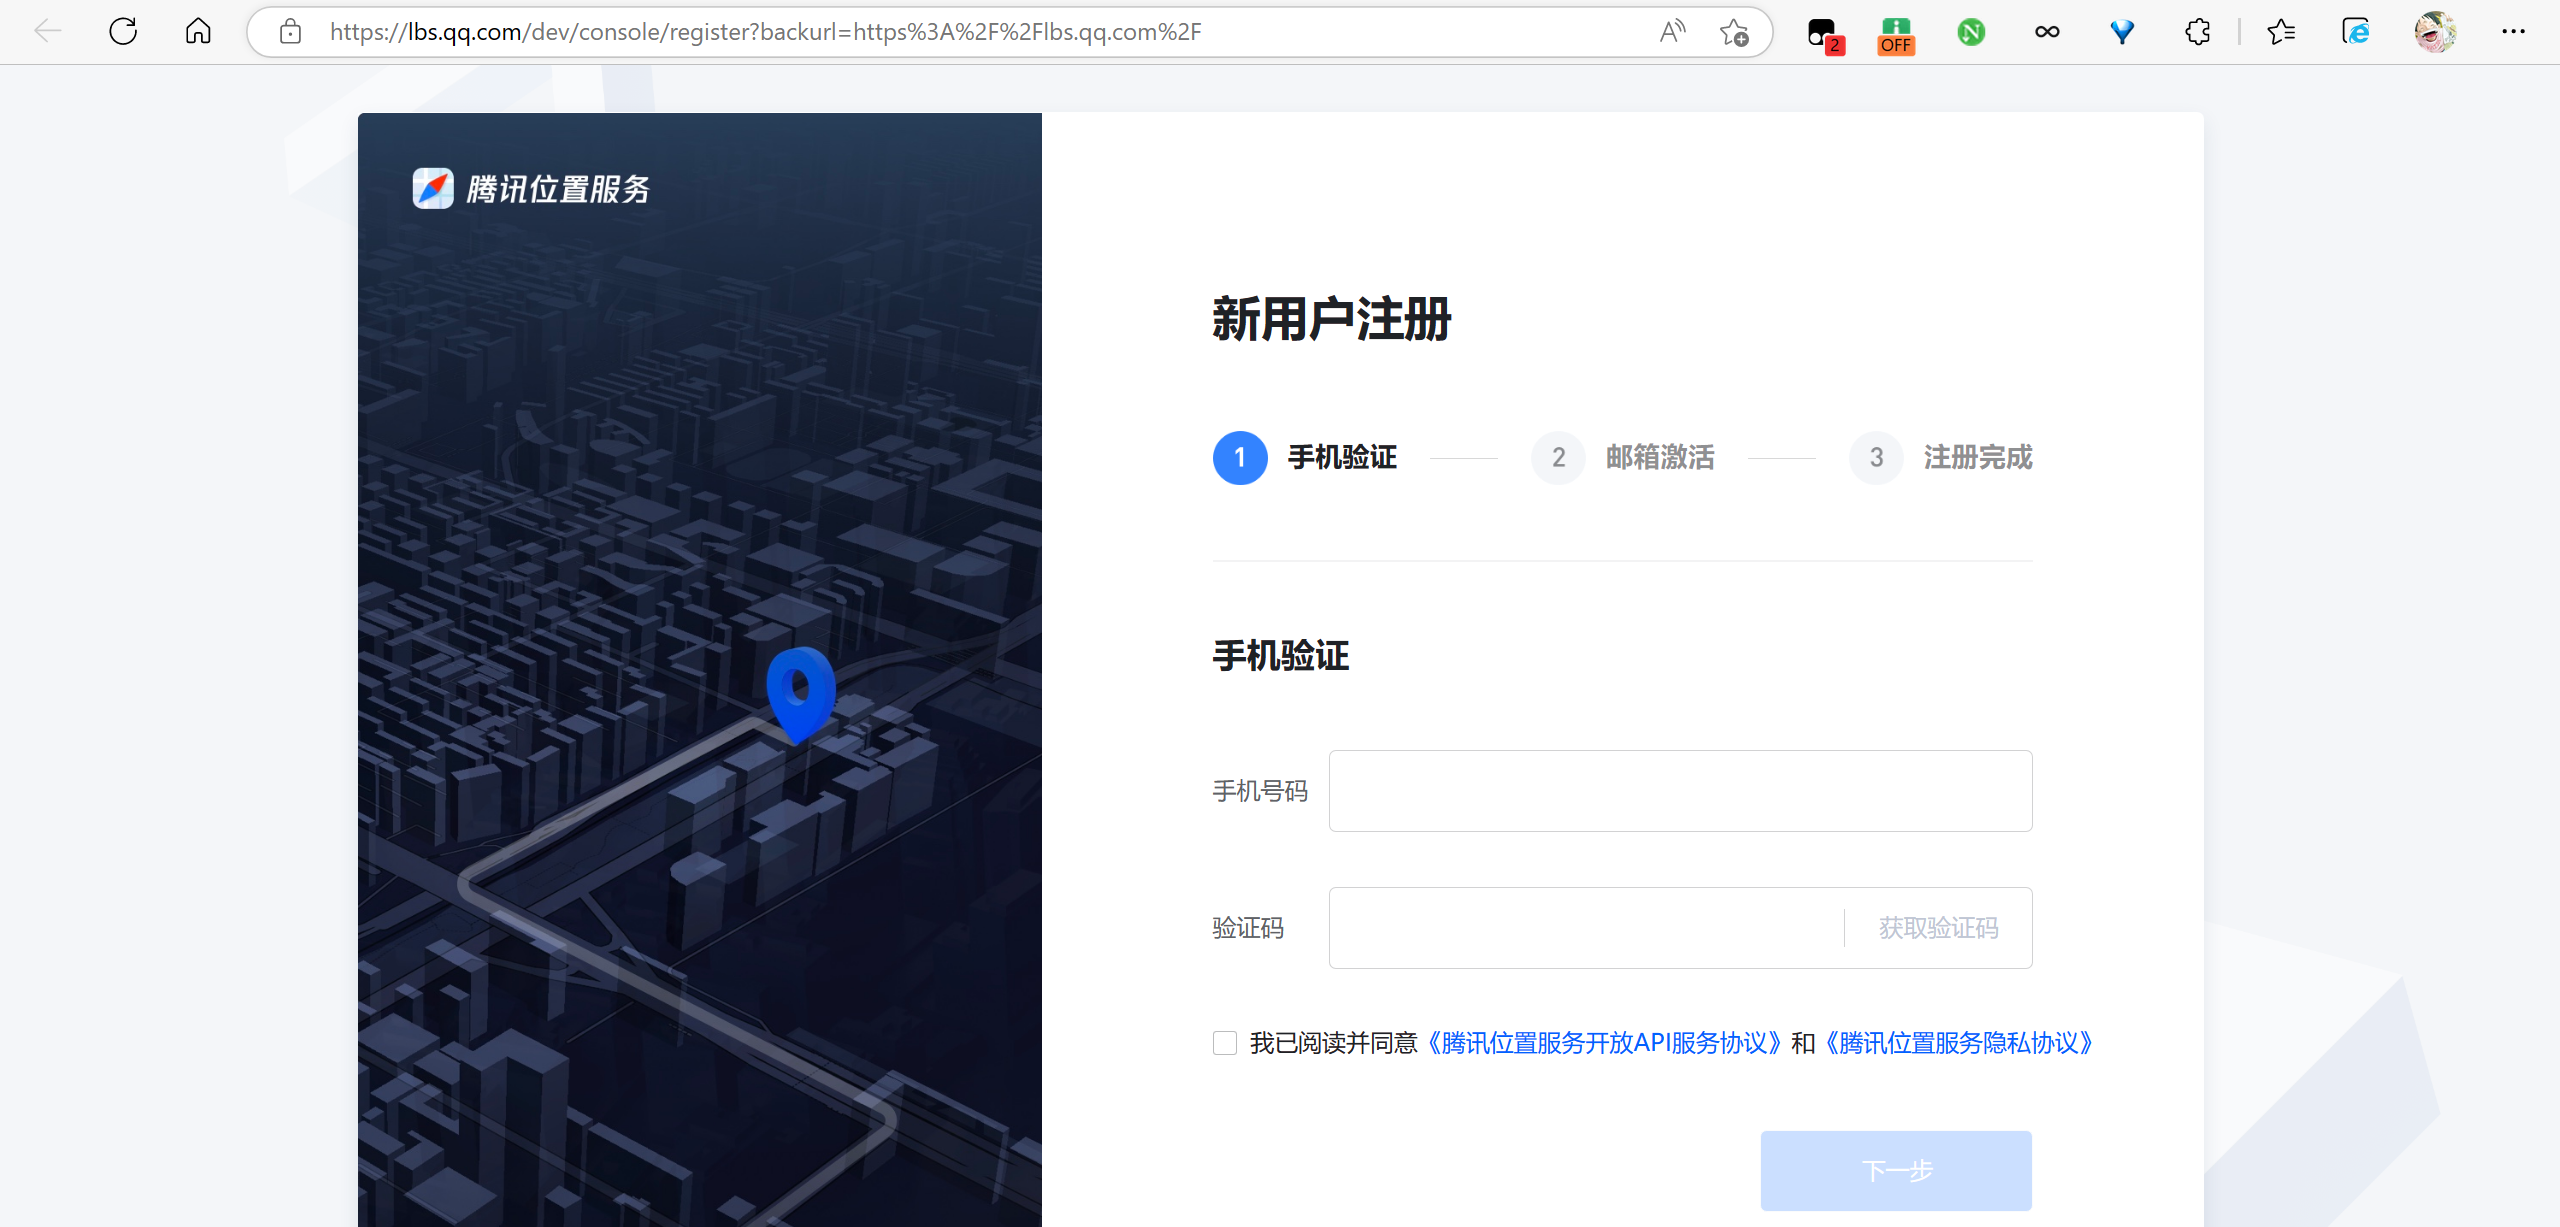Check the agreement consent checkbox
Screen dimensions: 2560x1227
pyautogui.click(x=1224, y=1042)
